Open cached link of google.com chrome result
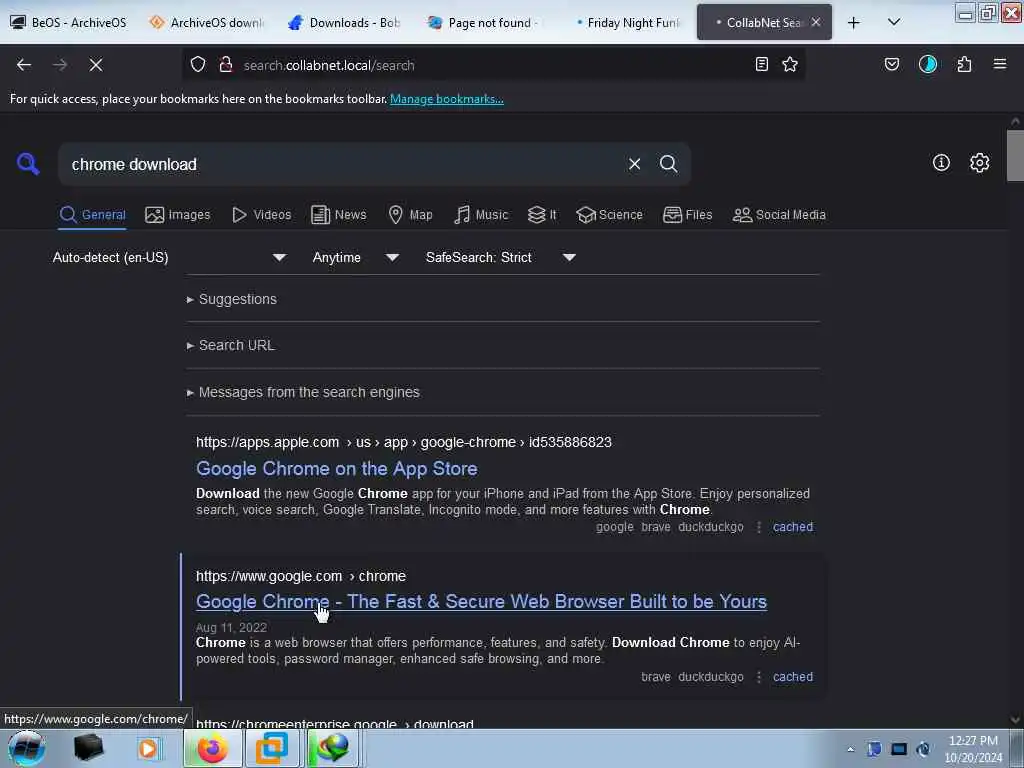Viewport: 1024px width, 768px height. tap(793, 677)
